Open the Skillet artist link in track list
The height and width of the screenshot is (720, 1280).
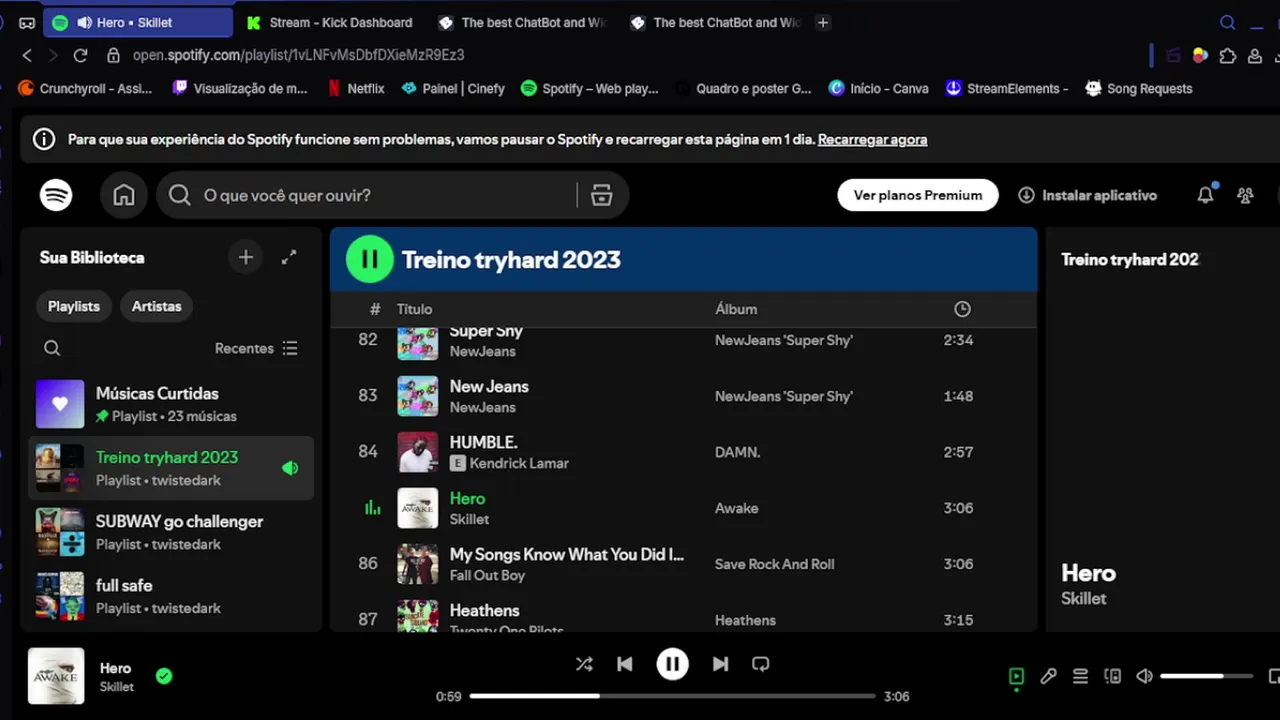tap(469, 519)
